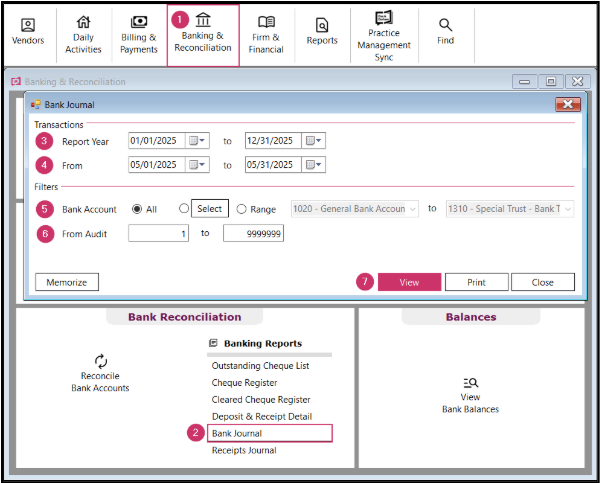The width and height of the screenshot is (600, 483).
Task: Open the Find magnifier icon
Action: pyautogui.click(x=445, y=25)
